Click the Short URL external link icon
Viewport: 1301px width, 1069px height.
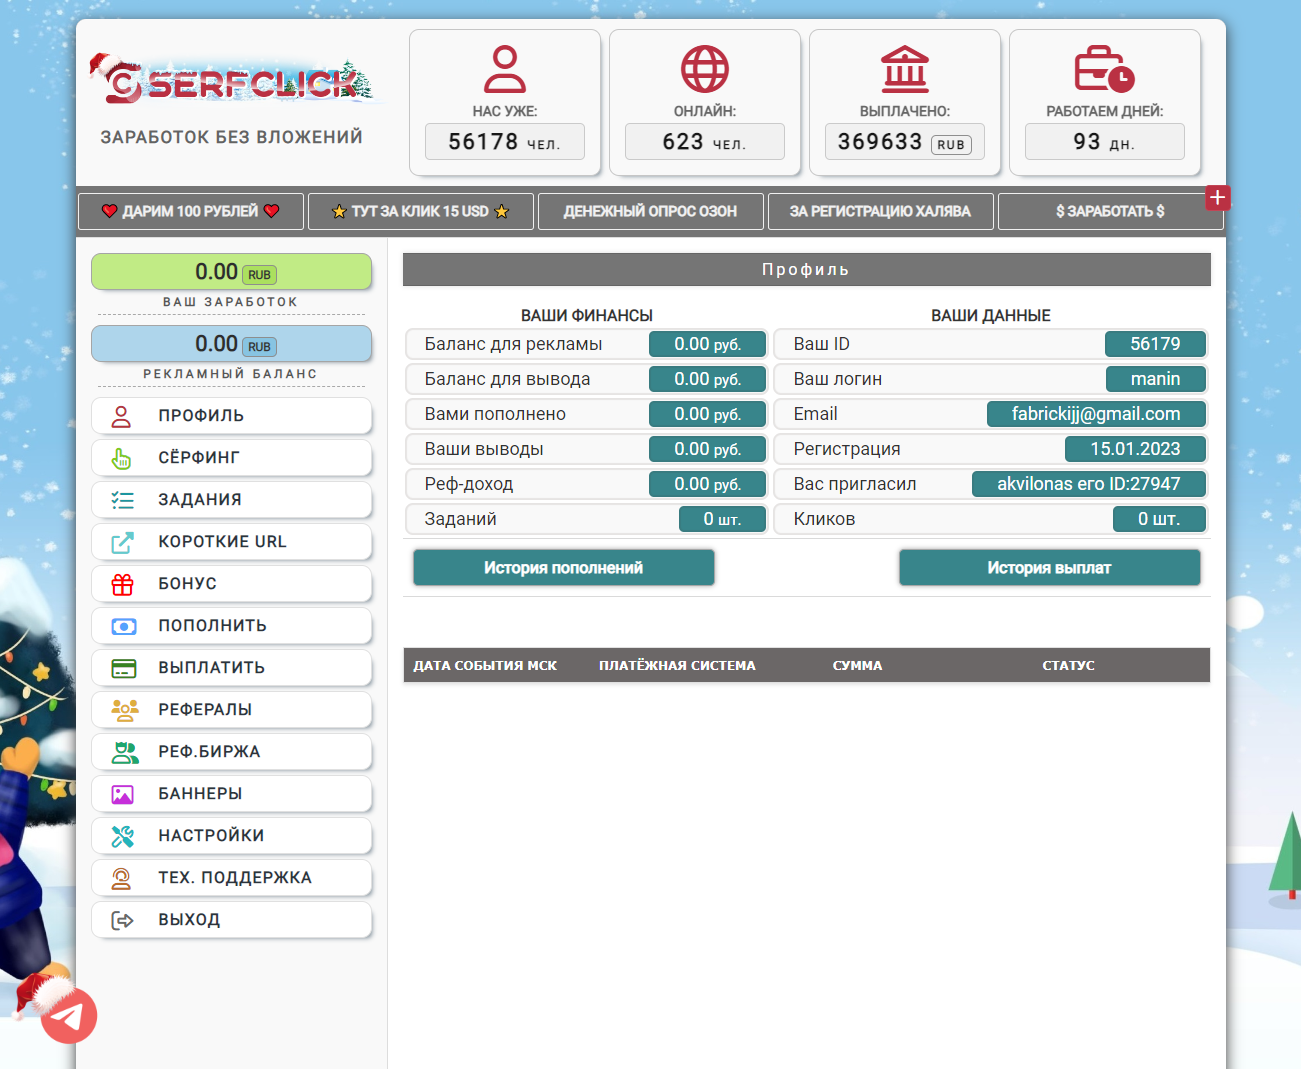click(122, 542)
